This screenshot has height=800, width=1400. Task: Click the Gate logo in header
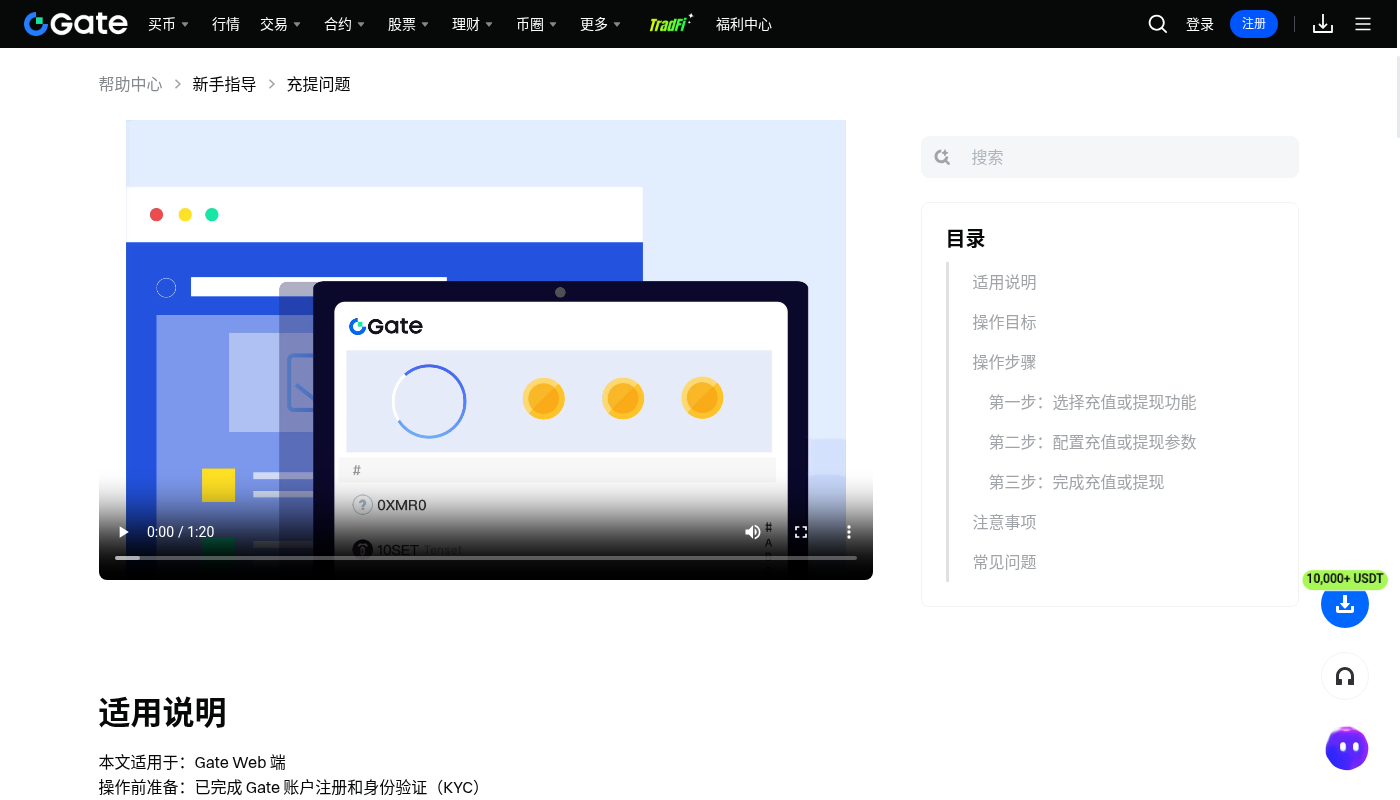(x=76, y=24)
